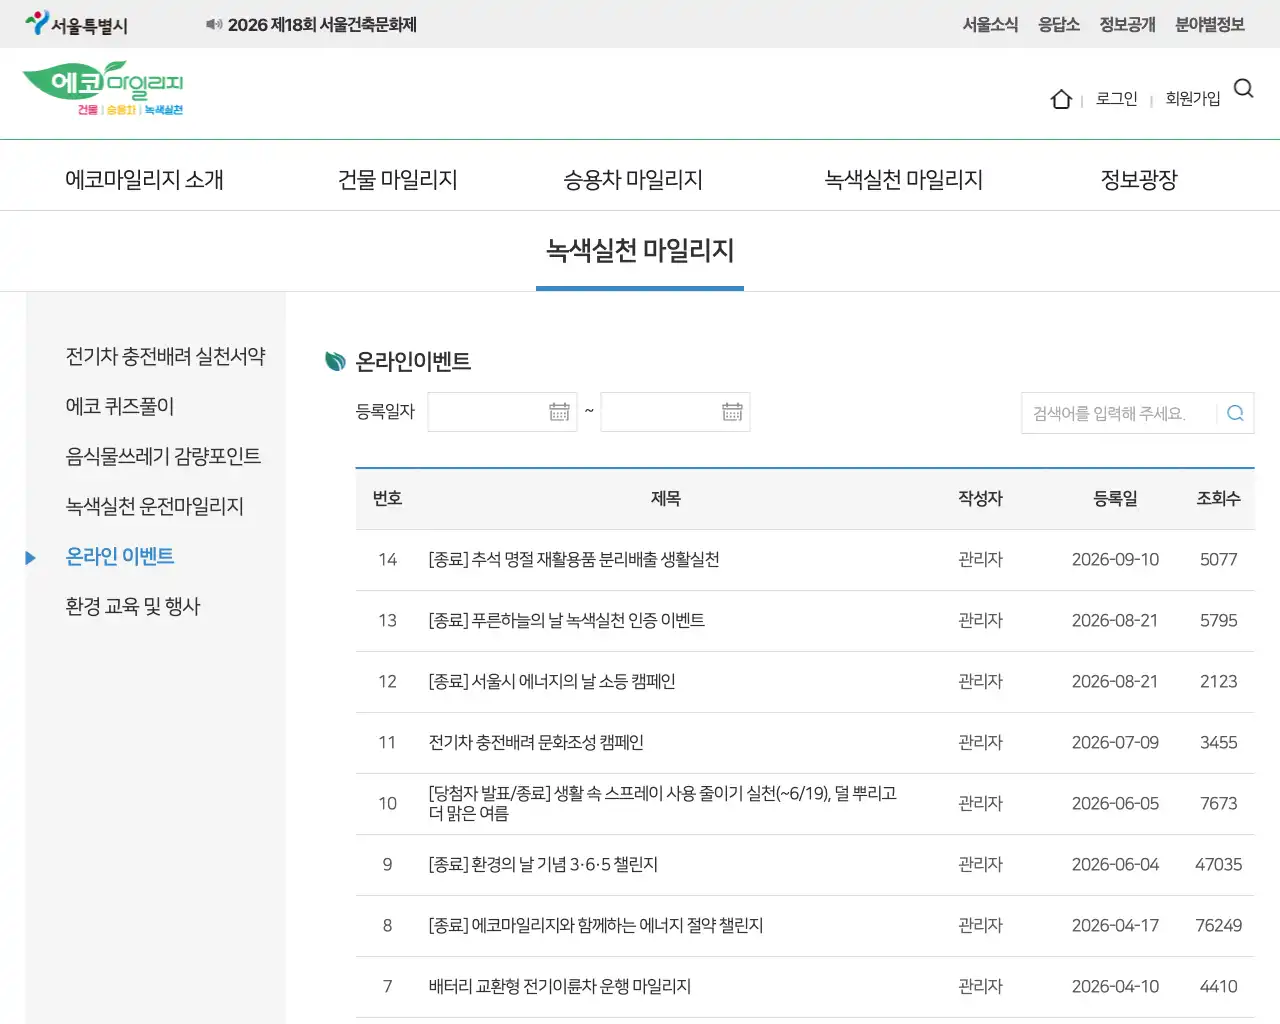Open 정보광장 menu
1280x1024 pixels.
(1138, 179)
